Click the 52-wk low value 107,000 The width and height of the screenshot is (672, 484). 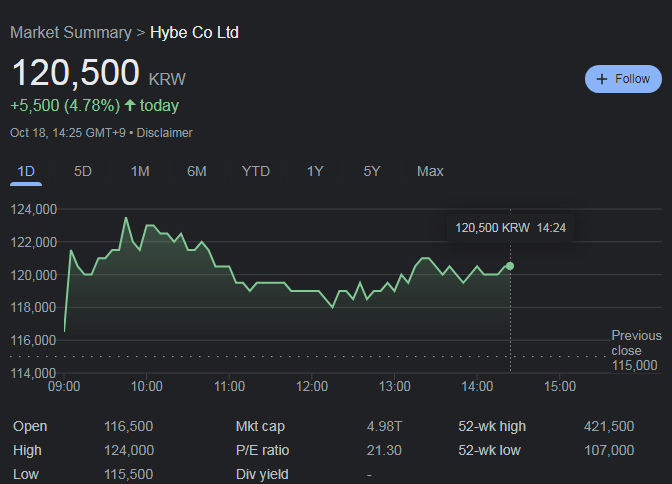click(609, 451)
